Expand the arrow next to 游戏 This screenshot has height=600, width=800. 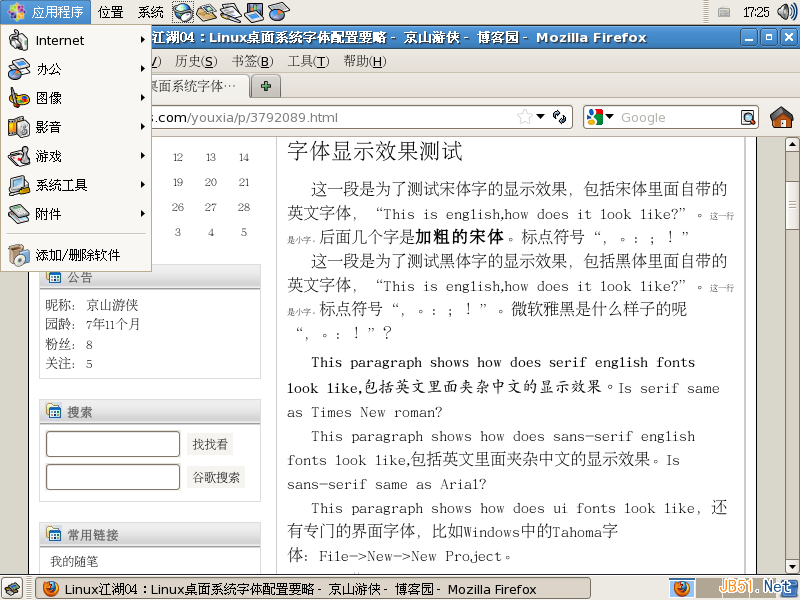coord(143,155)
